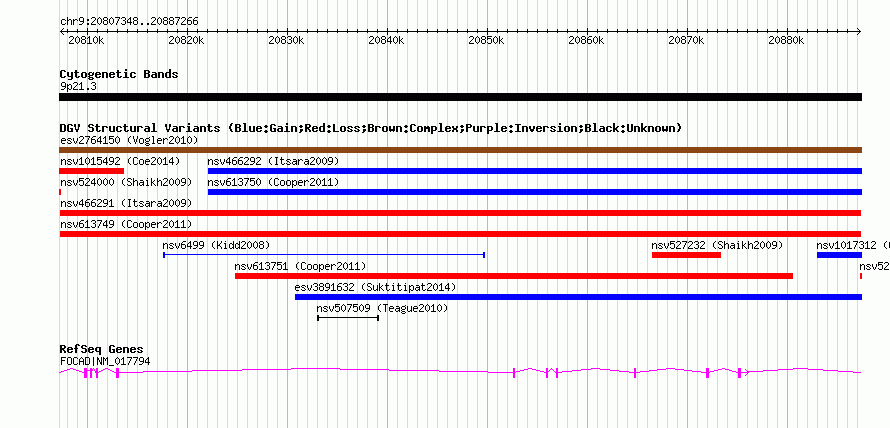
Task: Click the chr9:20807348..20887266 coordinate label
Action: (129, 22)
